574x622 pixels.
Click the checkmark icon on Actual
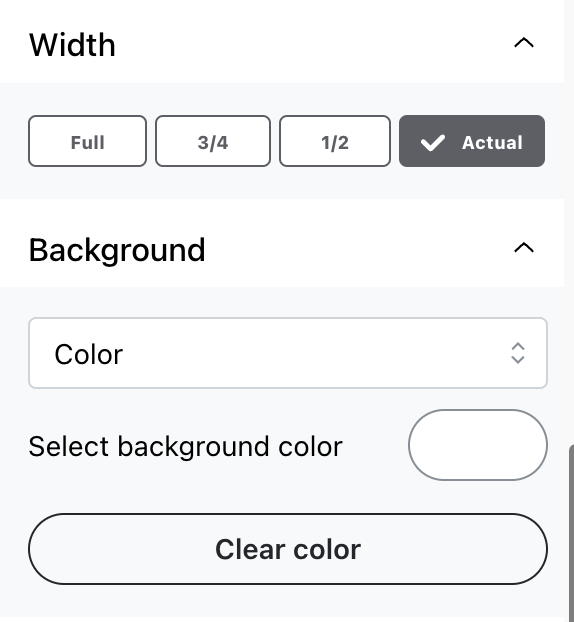coord(432,143)
